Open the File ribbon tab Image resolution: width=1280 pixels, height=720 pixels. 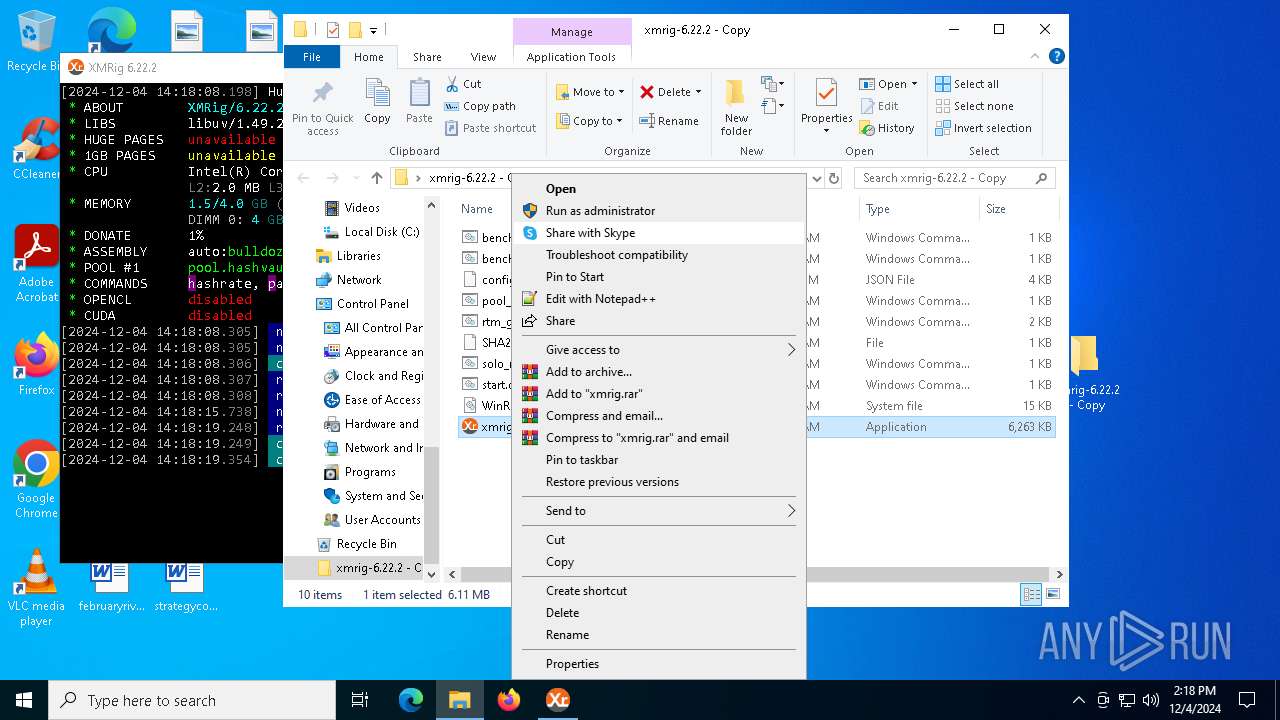click(312, 57)
